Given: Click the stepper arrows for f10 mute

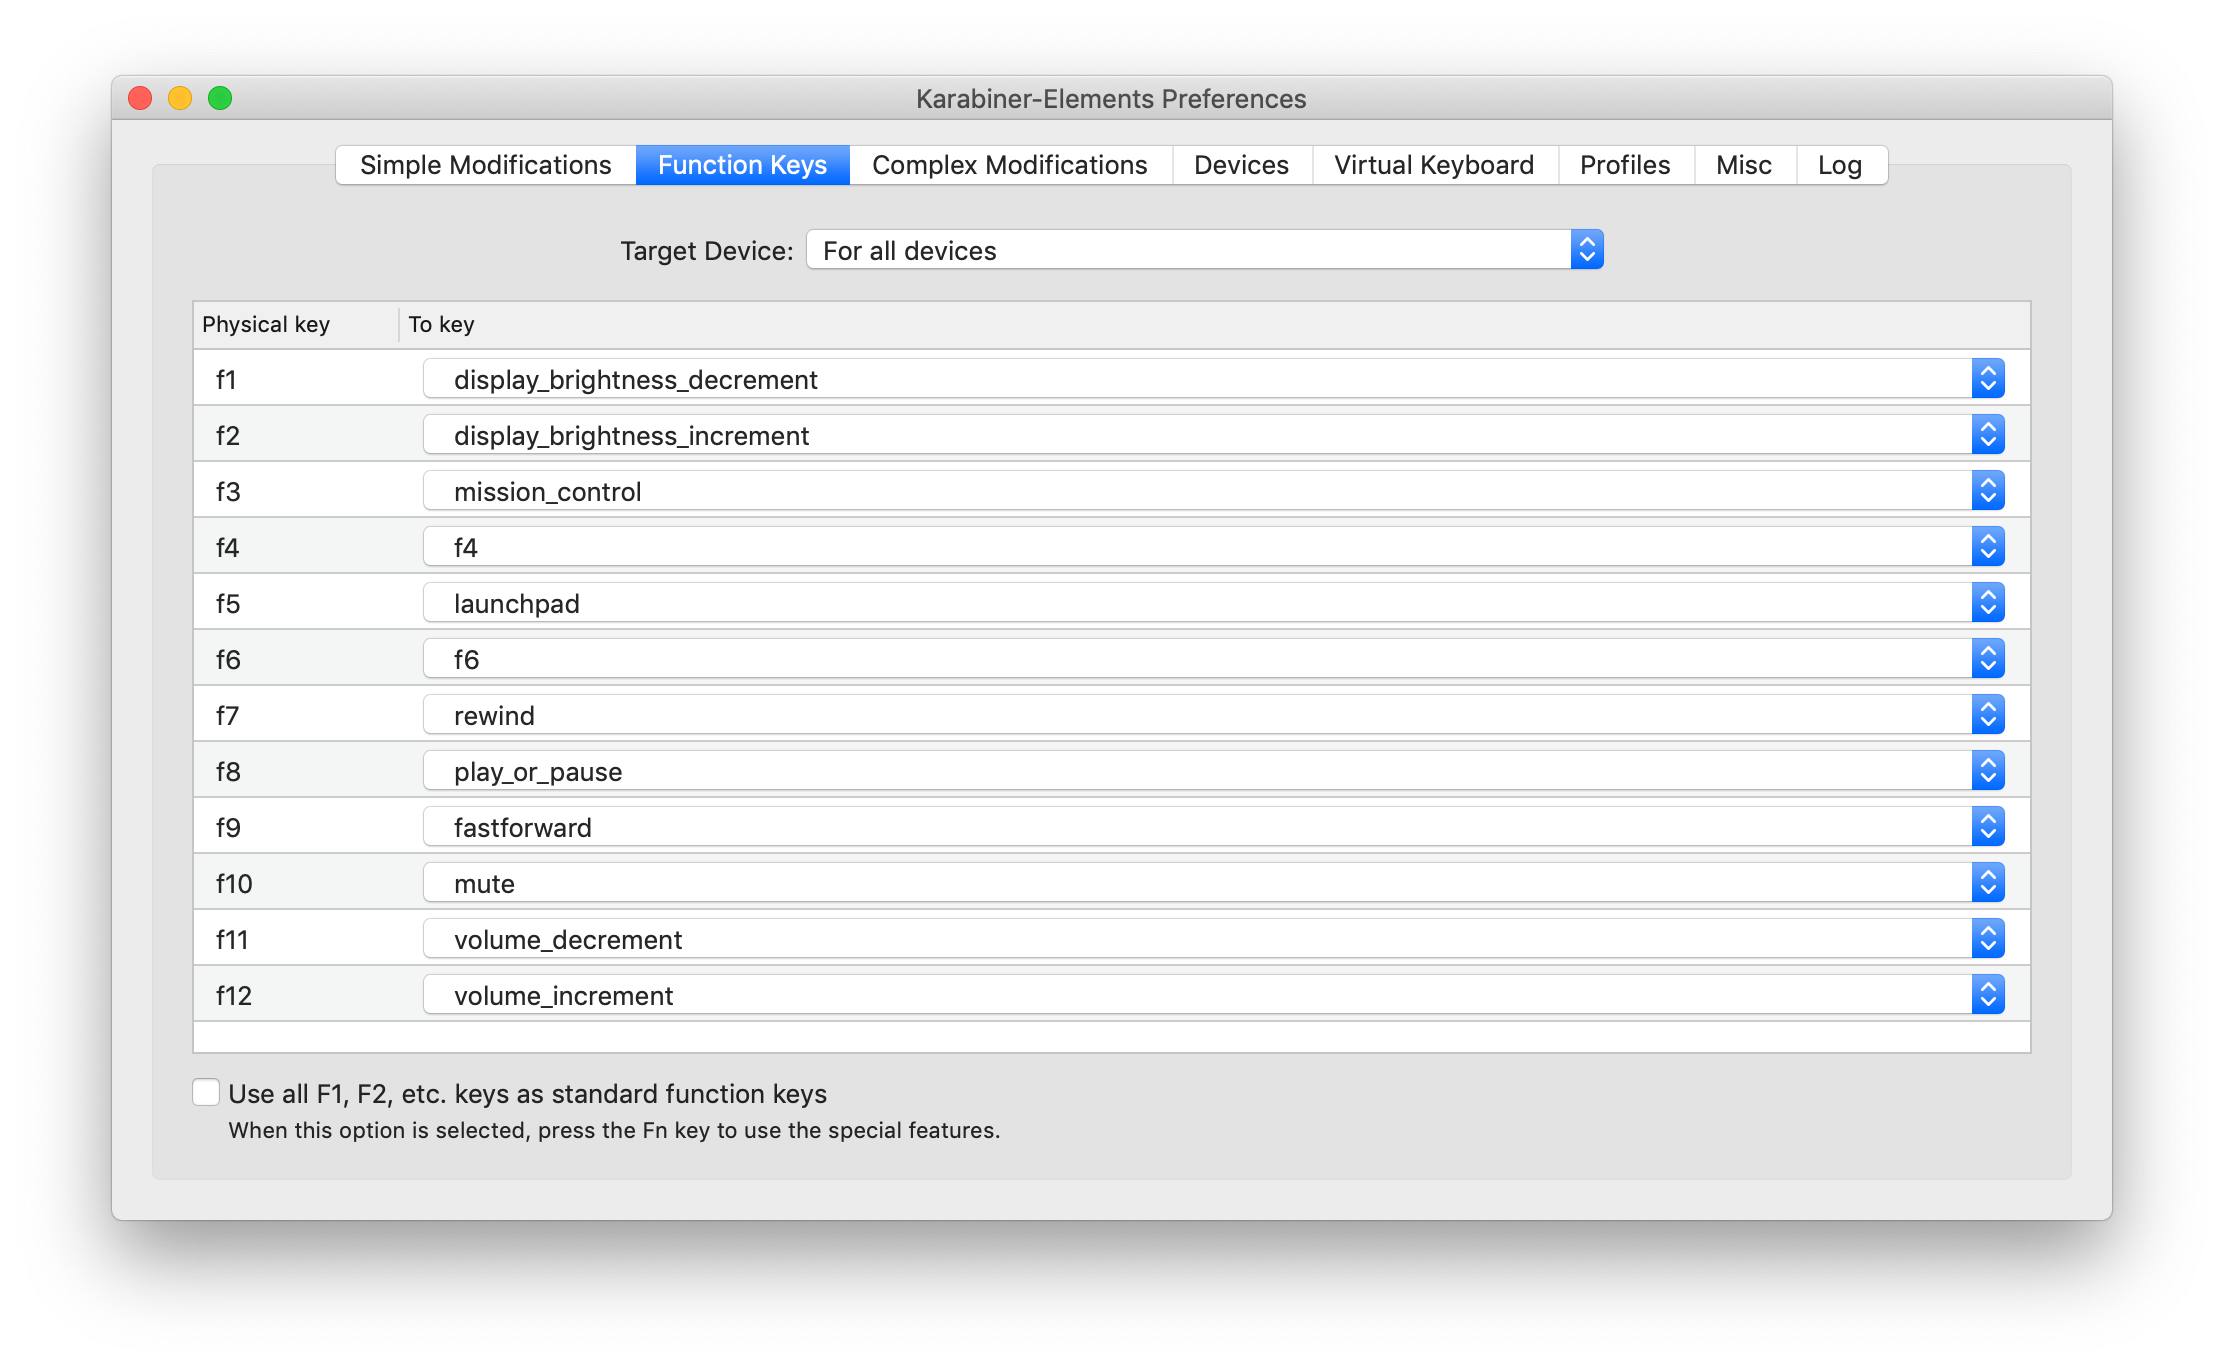Looking at the screenshot, I should 1988,883.
